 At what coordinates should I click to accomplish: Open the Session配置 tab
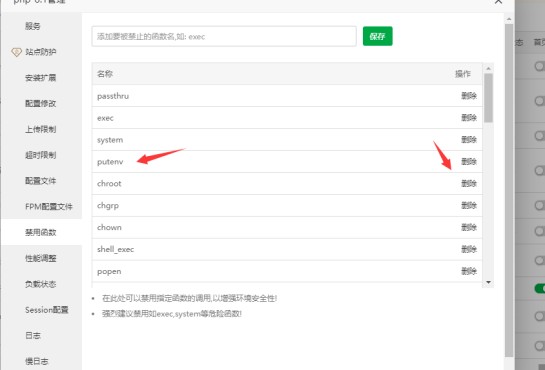tap(47, 310)
